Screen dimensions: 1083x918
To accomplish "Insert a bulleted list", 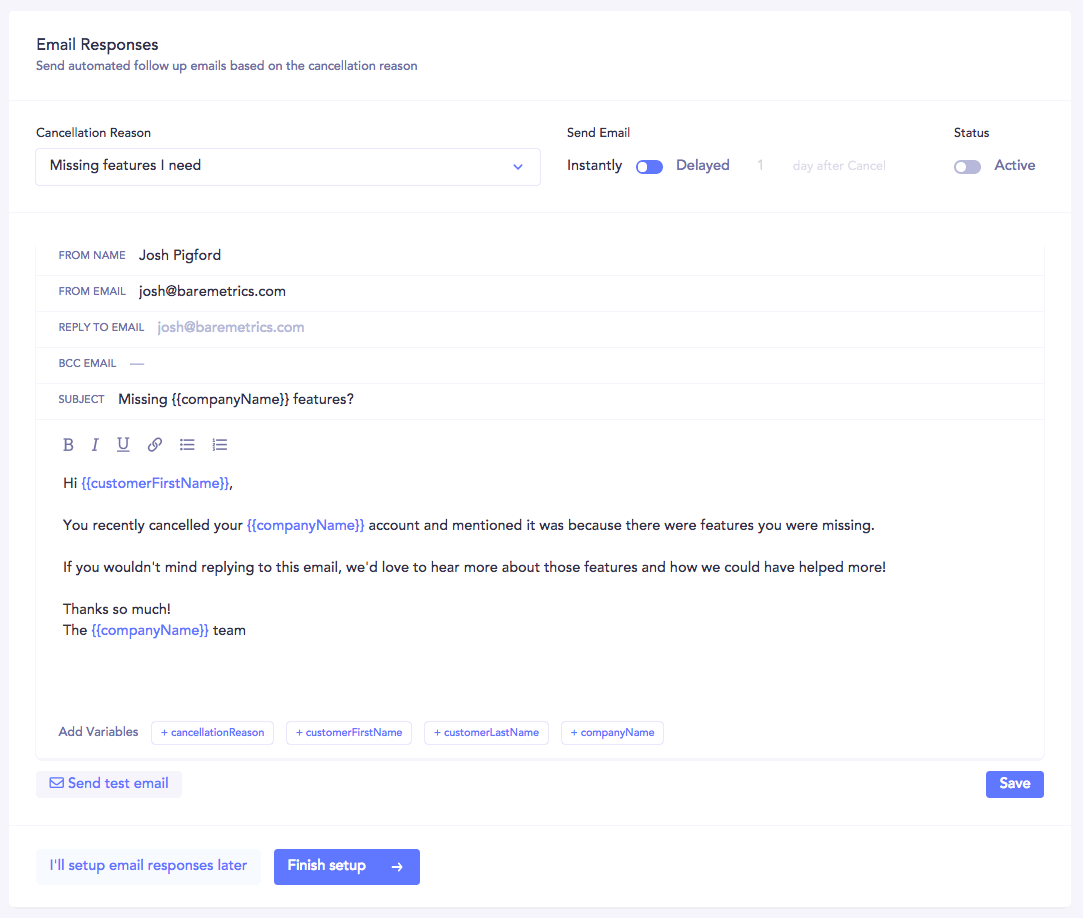I will pos(187,445).
